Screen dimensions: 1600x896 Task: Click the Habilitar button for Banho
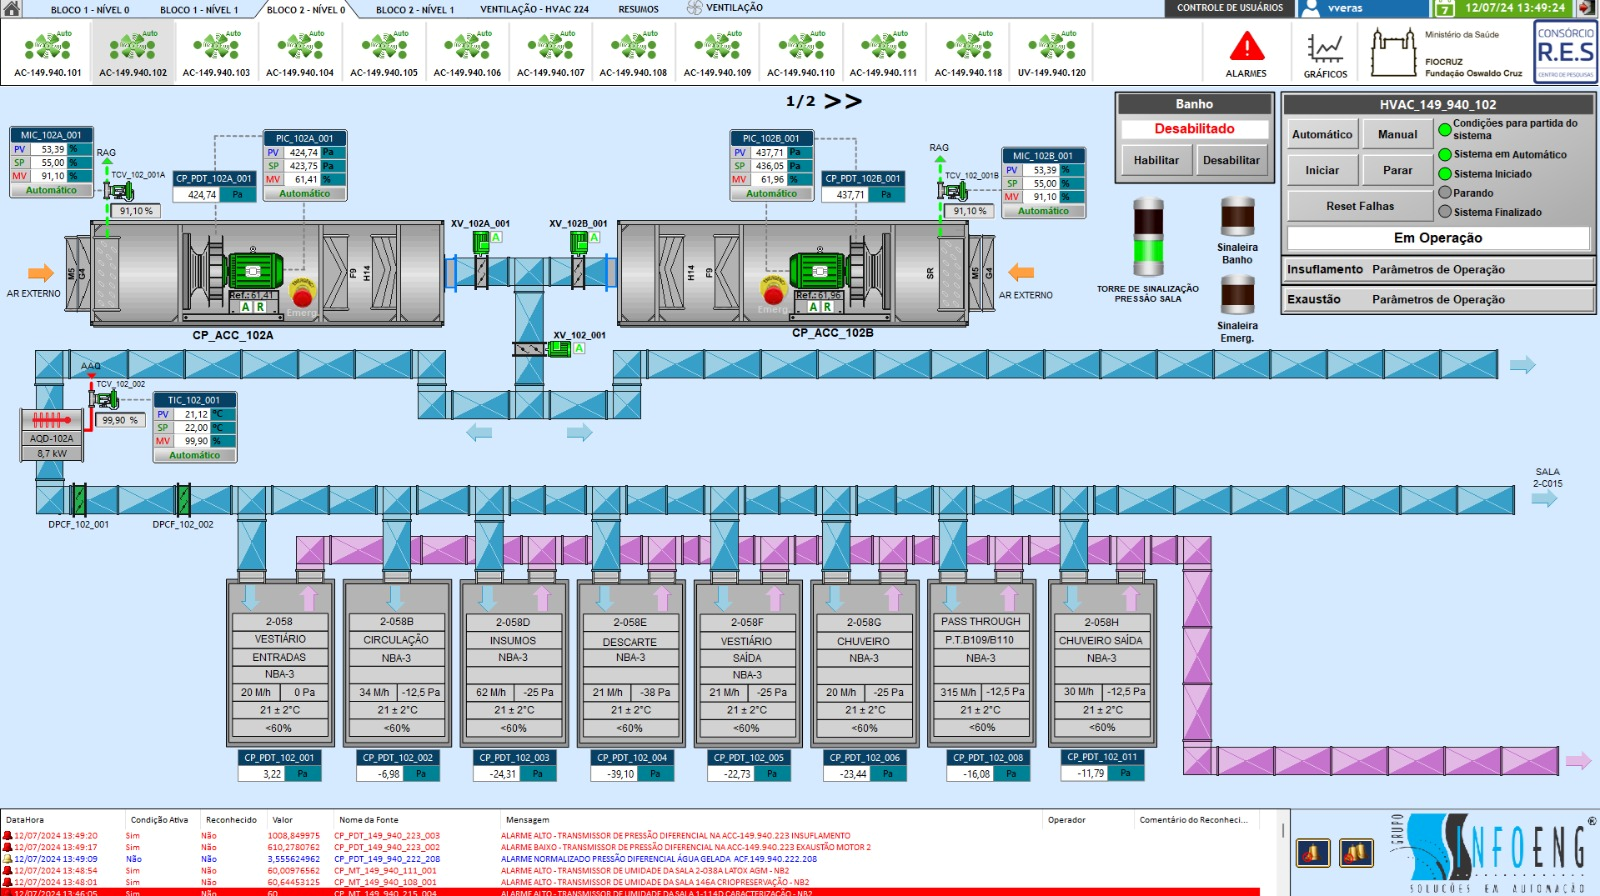[x=1156, y=160]
